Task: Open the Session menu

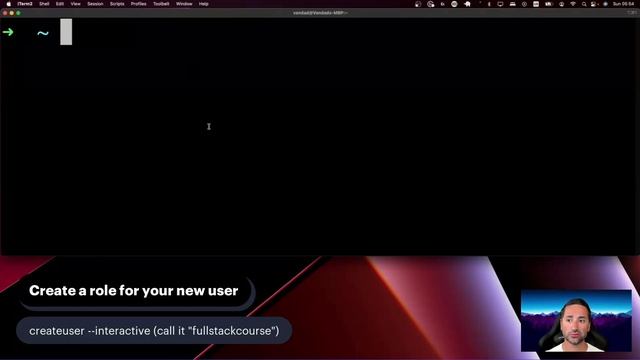Action: 95,4
